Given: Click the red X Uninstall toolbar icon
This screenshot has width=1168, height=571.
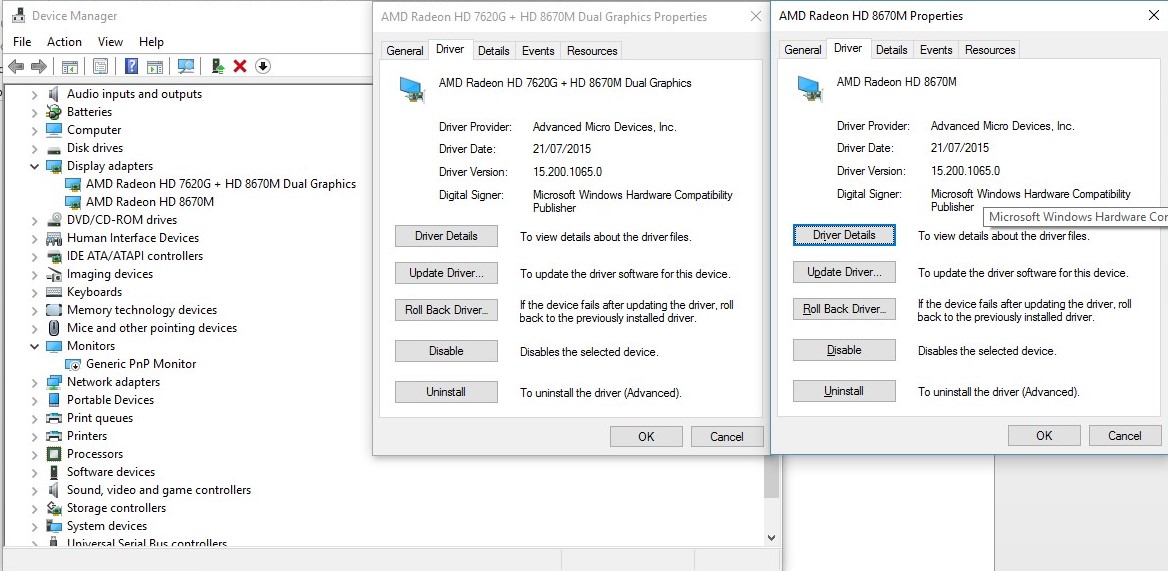Looking at the screenshot, I should [x=240, y=66].
